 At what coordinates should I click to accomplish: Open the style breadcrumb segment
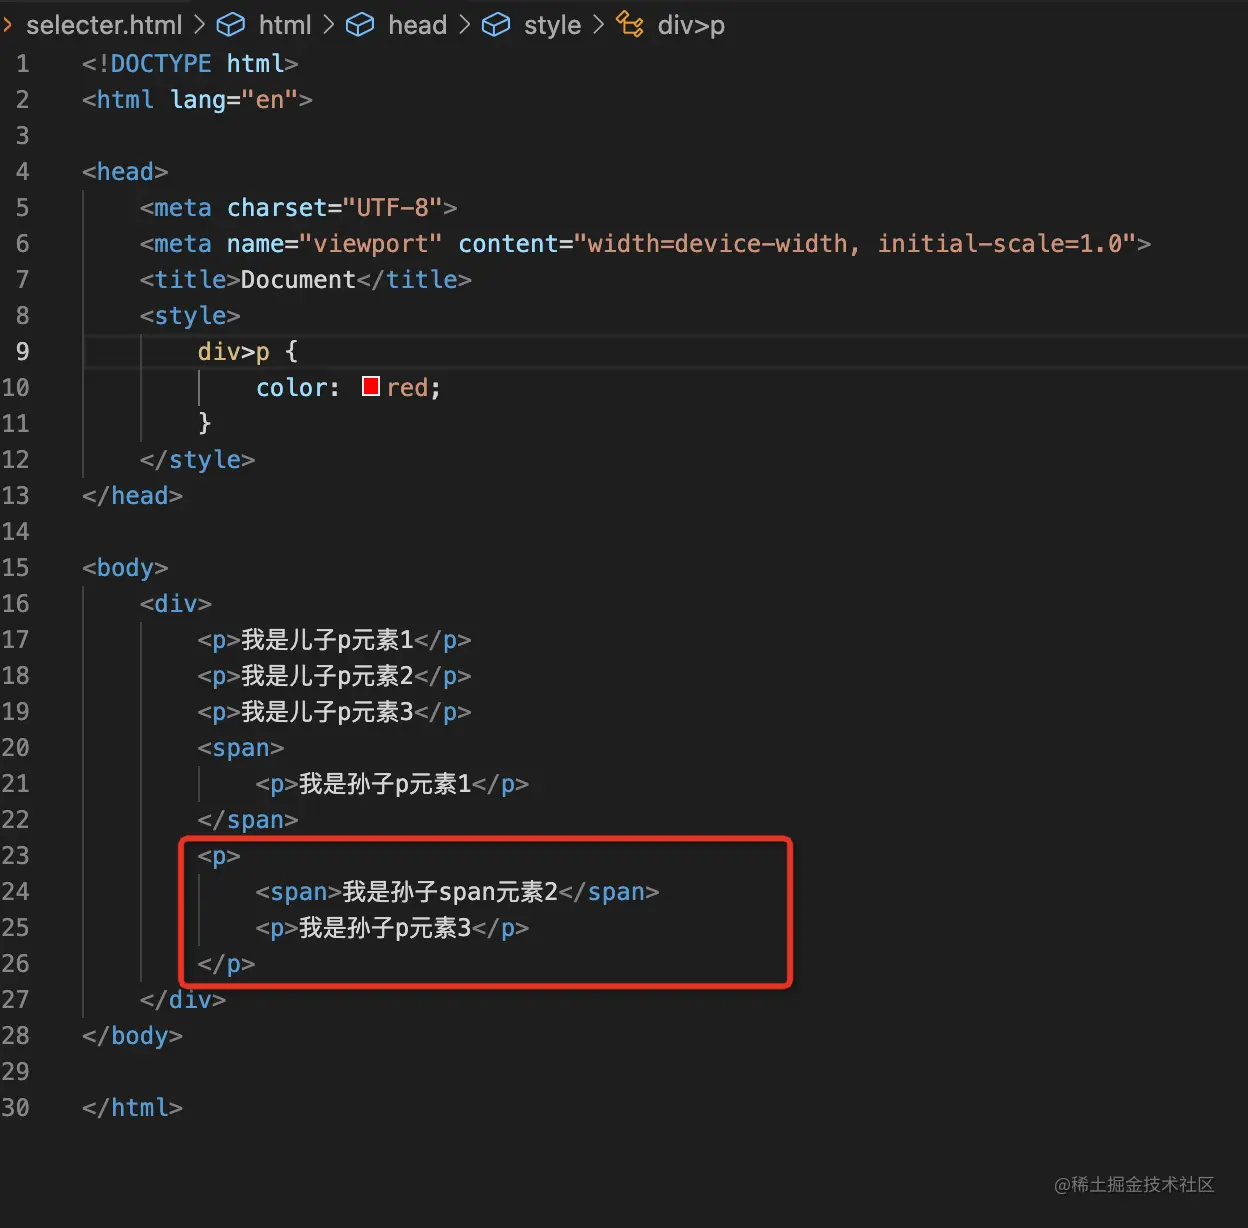(x=552, y=25)
